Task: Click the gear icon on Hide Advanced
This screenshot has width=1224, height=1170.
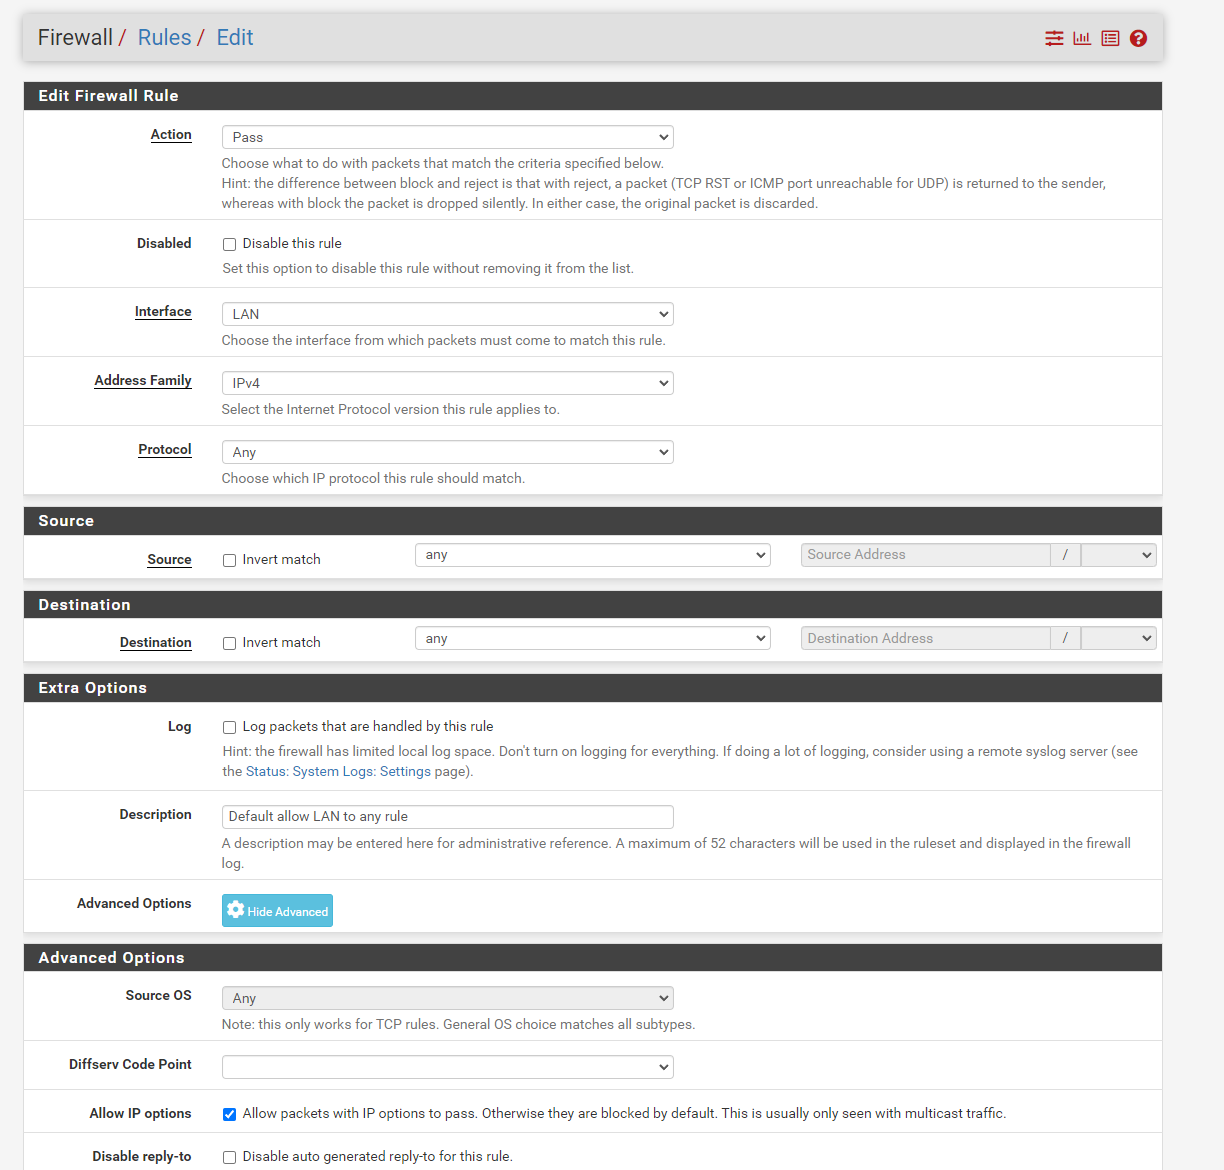Action: coord(236,910)
